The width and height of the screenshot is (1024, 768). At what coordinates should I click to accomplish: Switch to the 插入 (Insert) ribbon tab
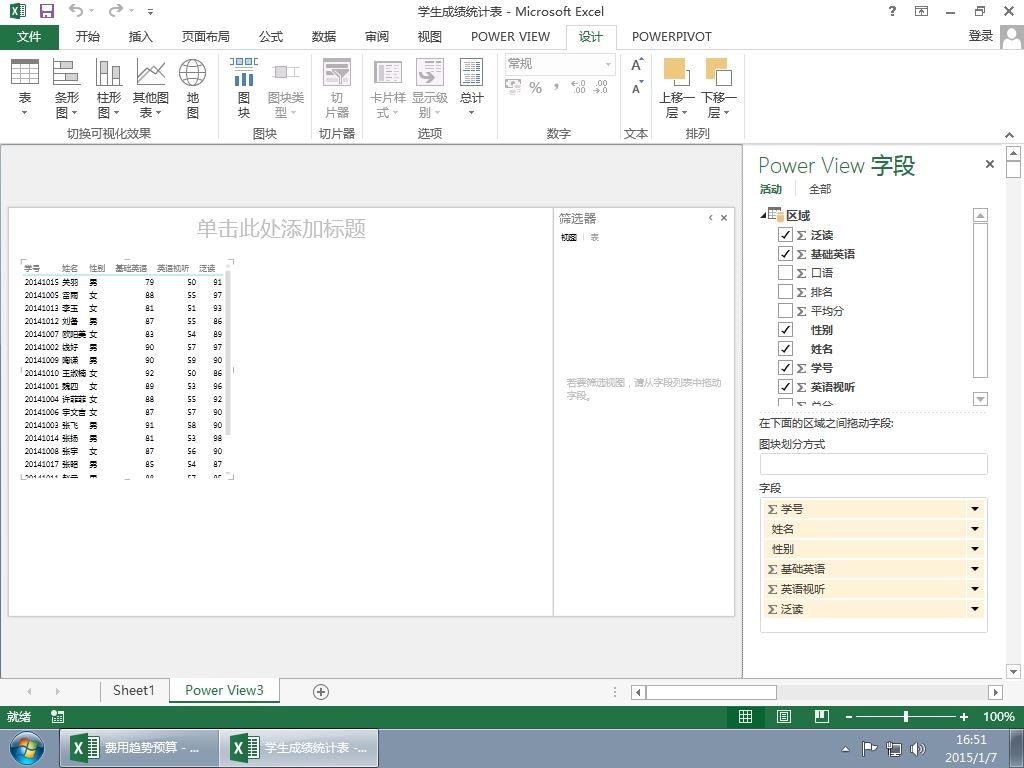tap(140, 37)
